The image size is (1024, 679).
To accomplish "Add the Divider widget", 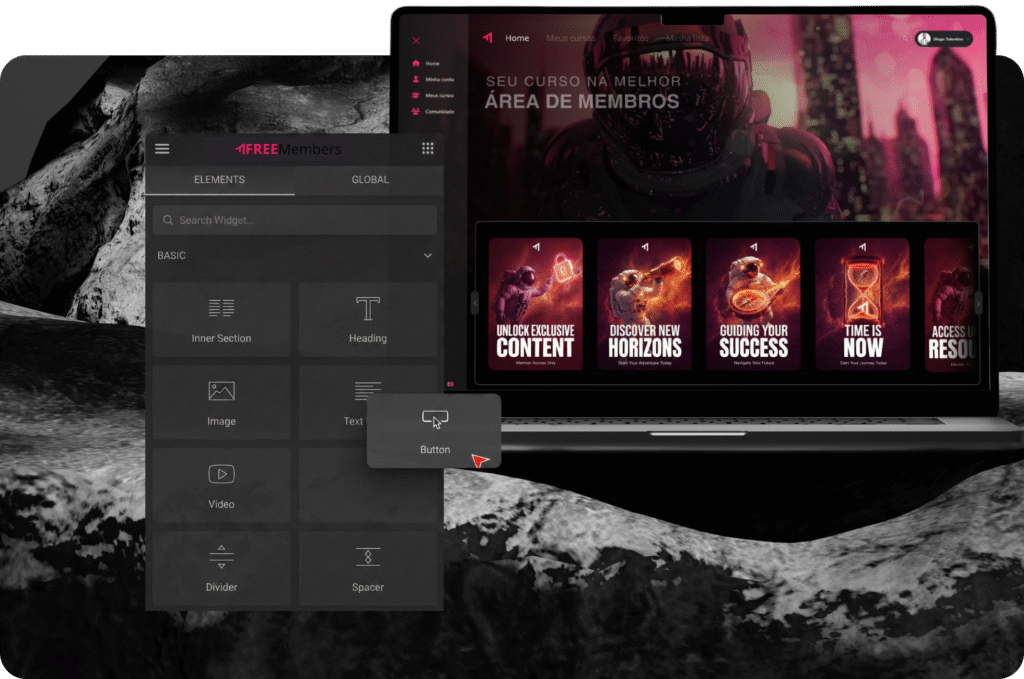I will click(x=221, y=568).
